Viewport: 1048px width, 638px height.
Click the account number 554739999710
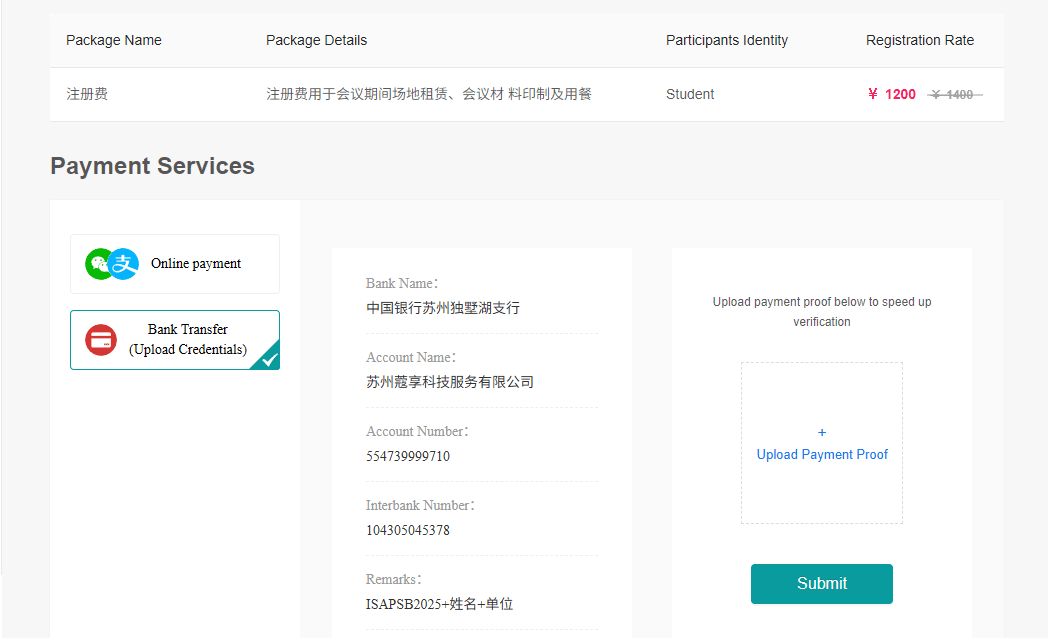click(x=408, y=456)
